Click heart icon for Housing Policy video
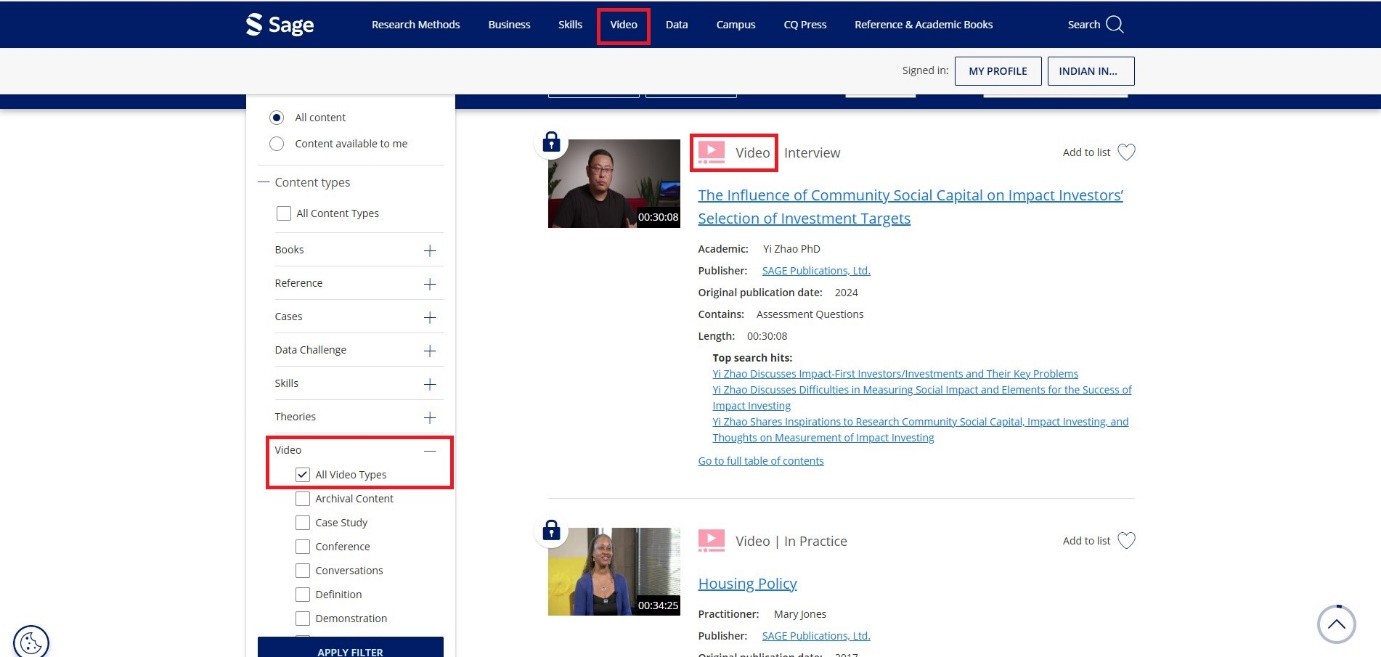 point(1126,541)
